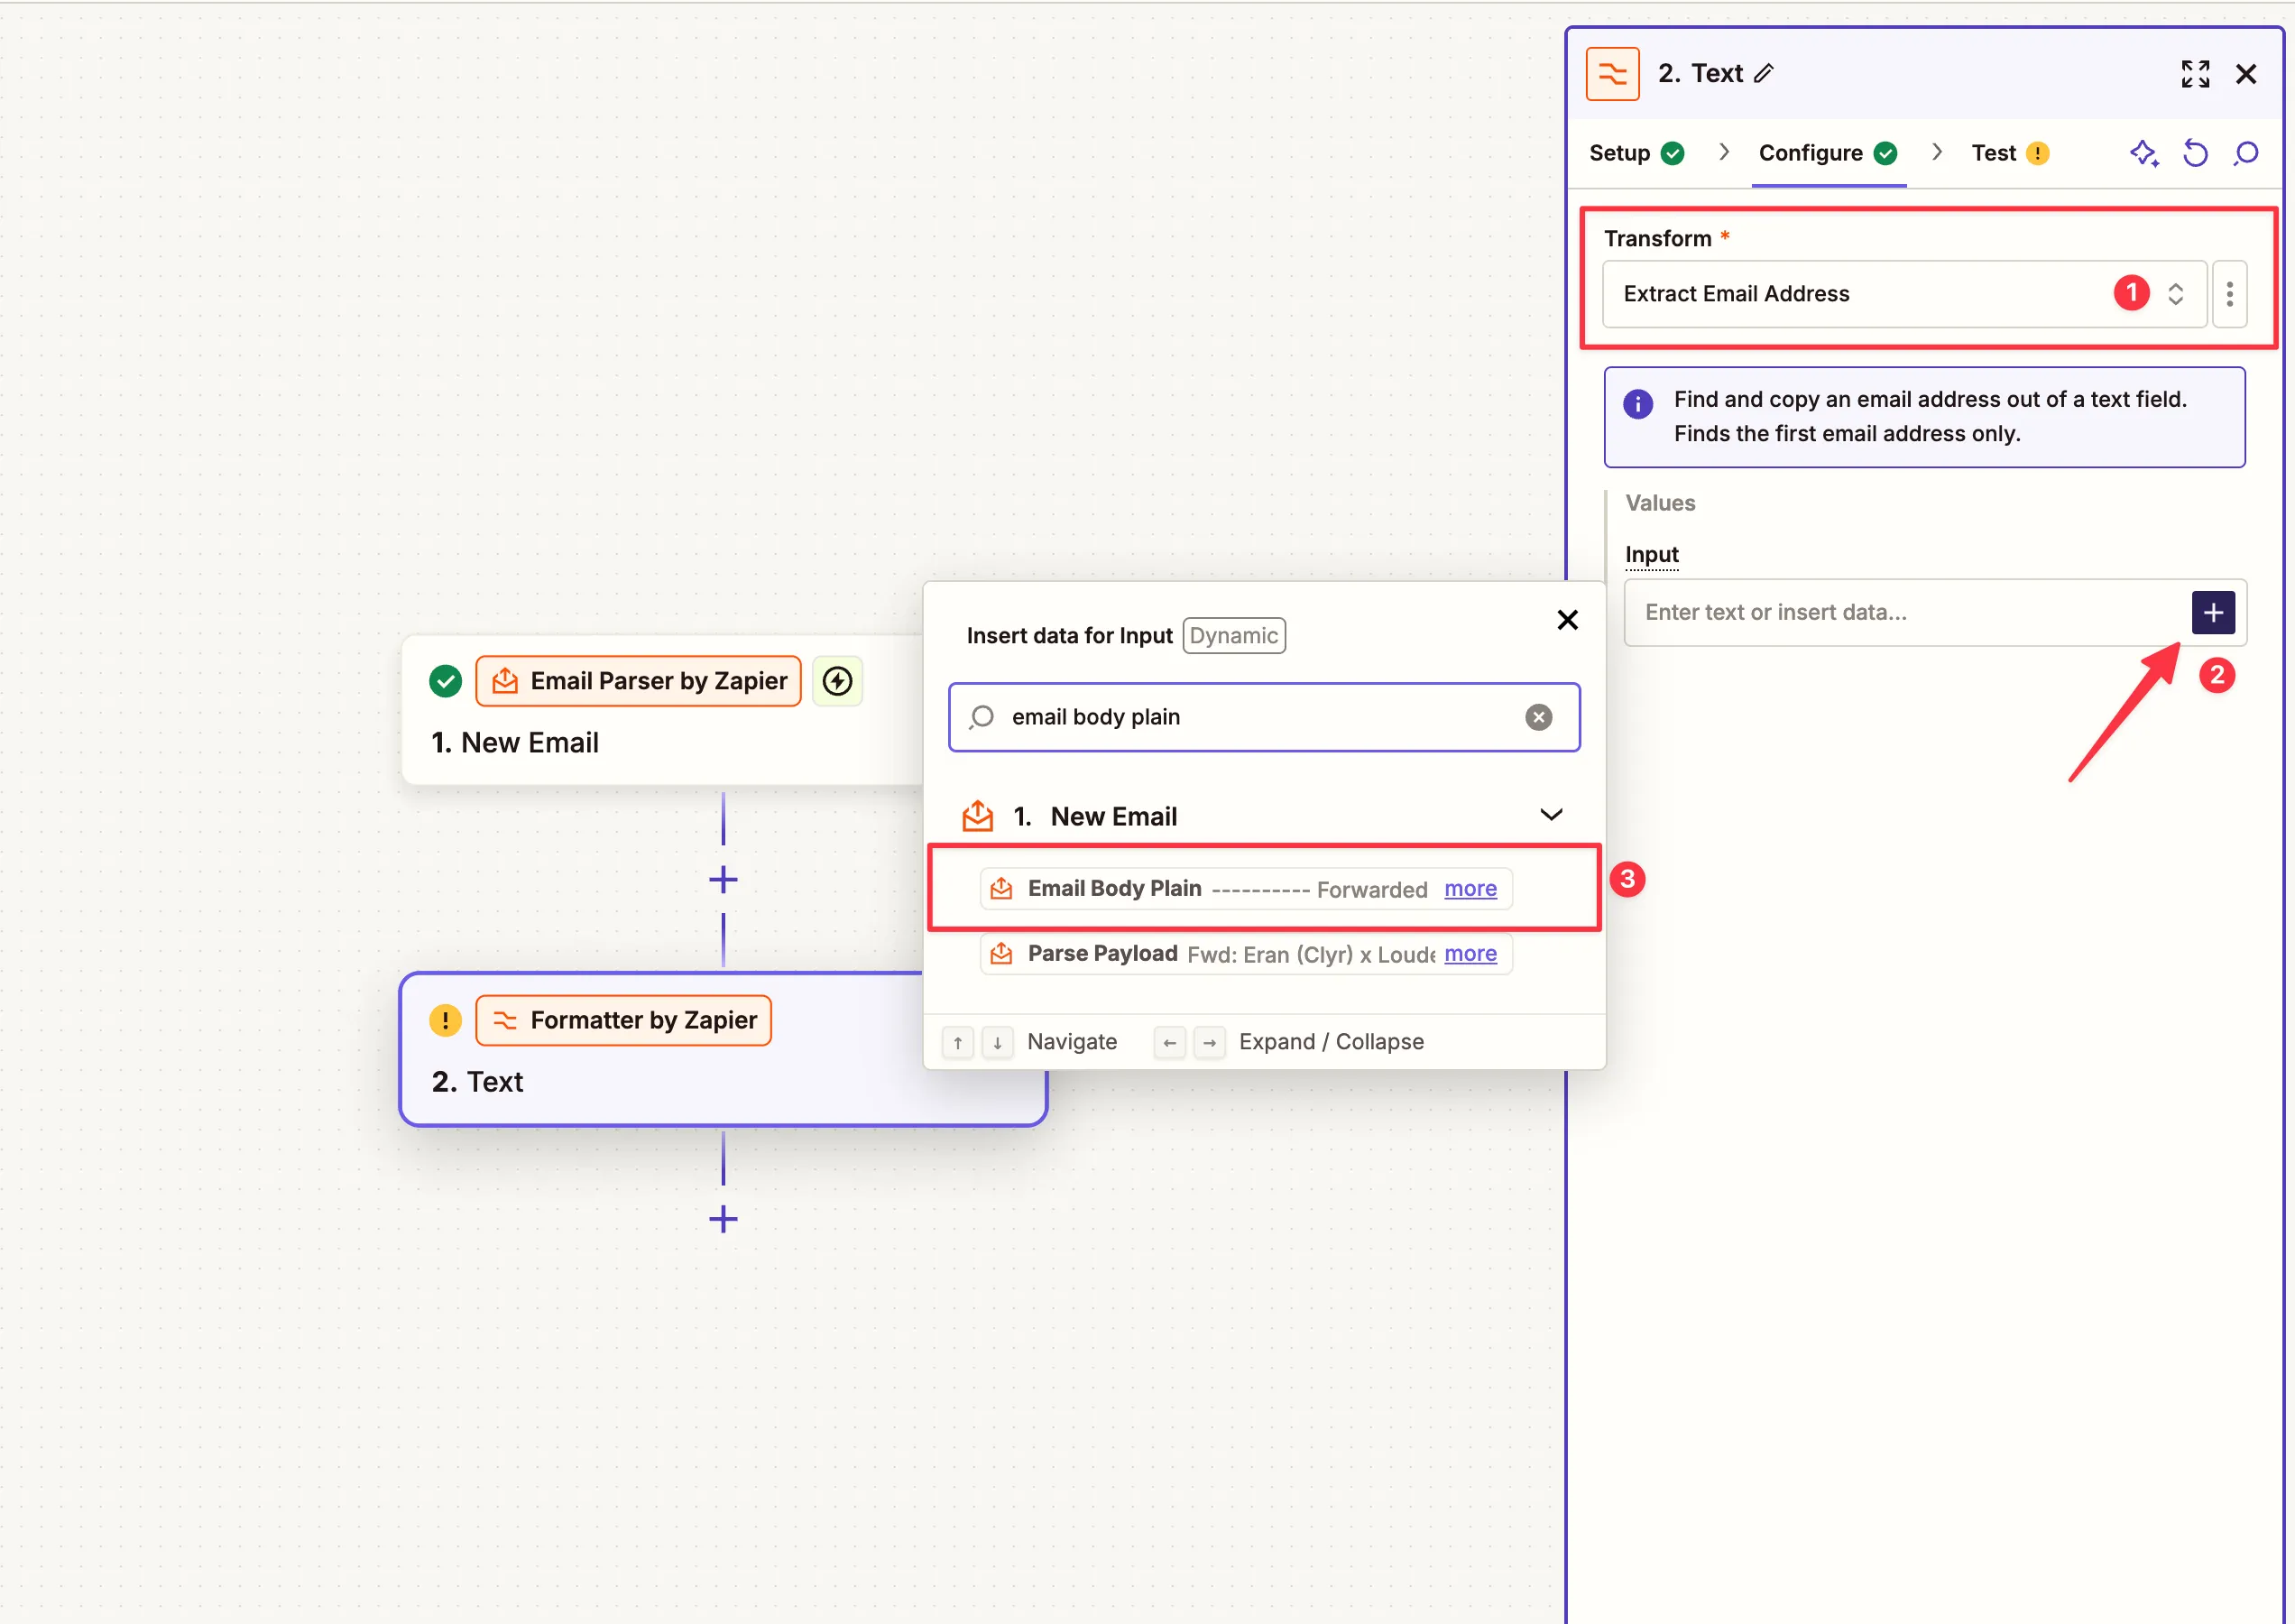
Task: Select the 2. Text step title on canvas
Action: [477, 1082]
